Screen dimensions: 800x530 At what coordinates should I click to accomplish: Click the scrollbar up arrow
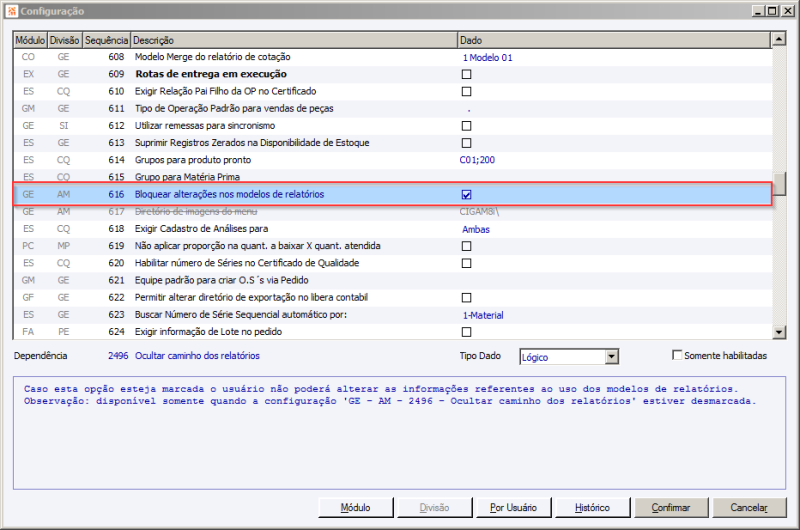pos(779,39)
